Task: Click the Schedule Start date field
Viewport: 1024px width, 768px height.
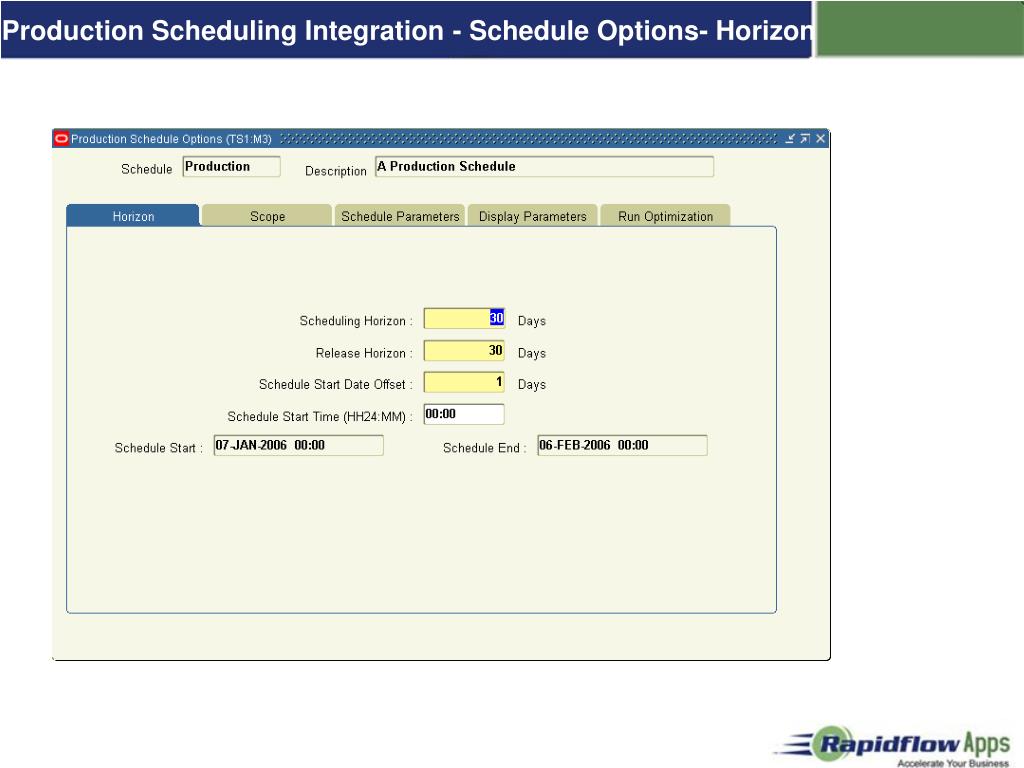Action: point(298,445)
